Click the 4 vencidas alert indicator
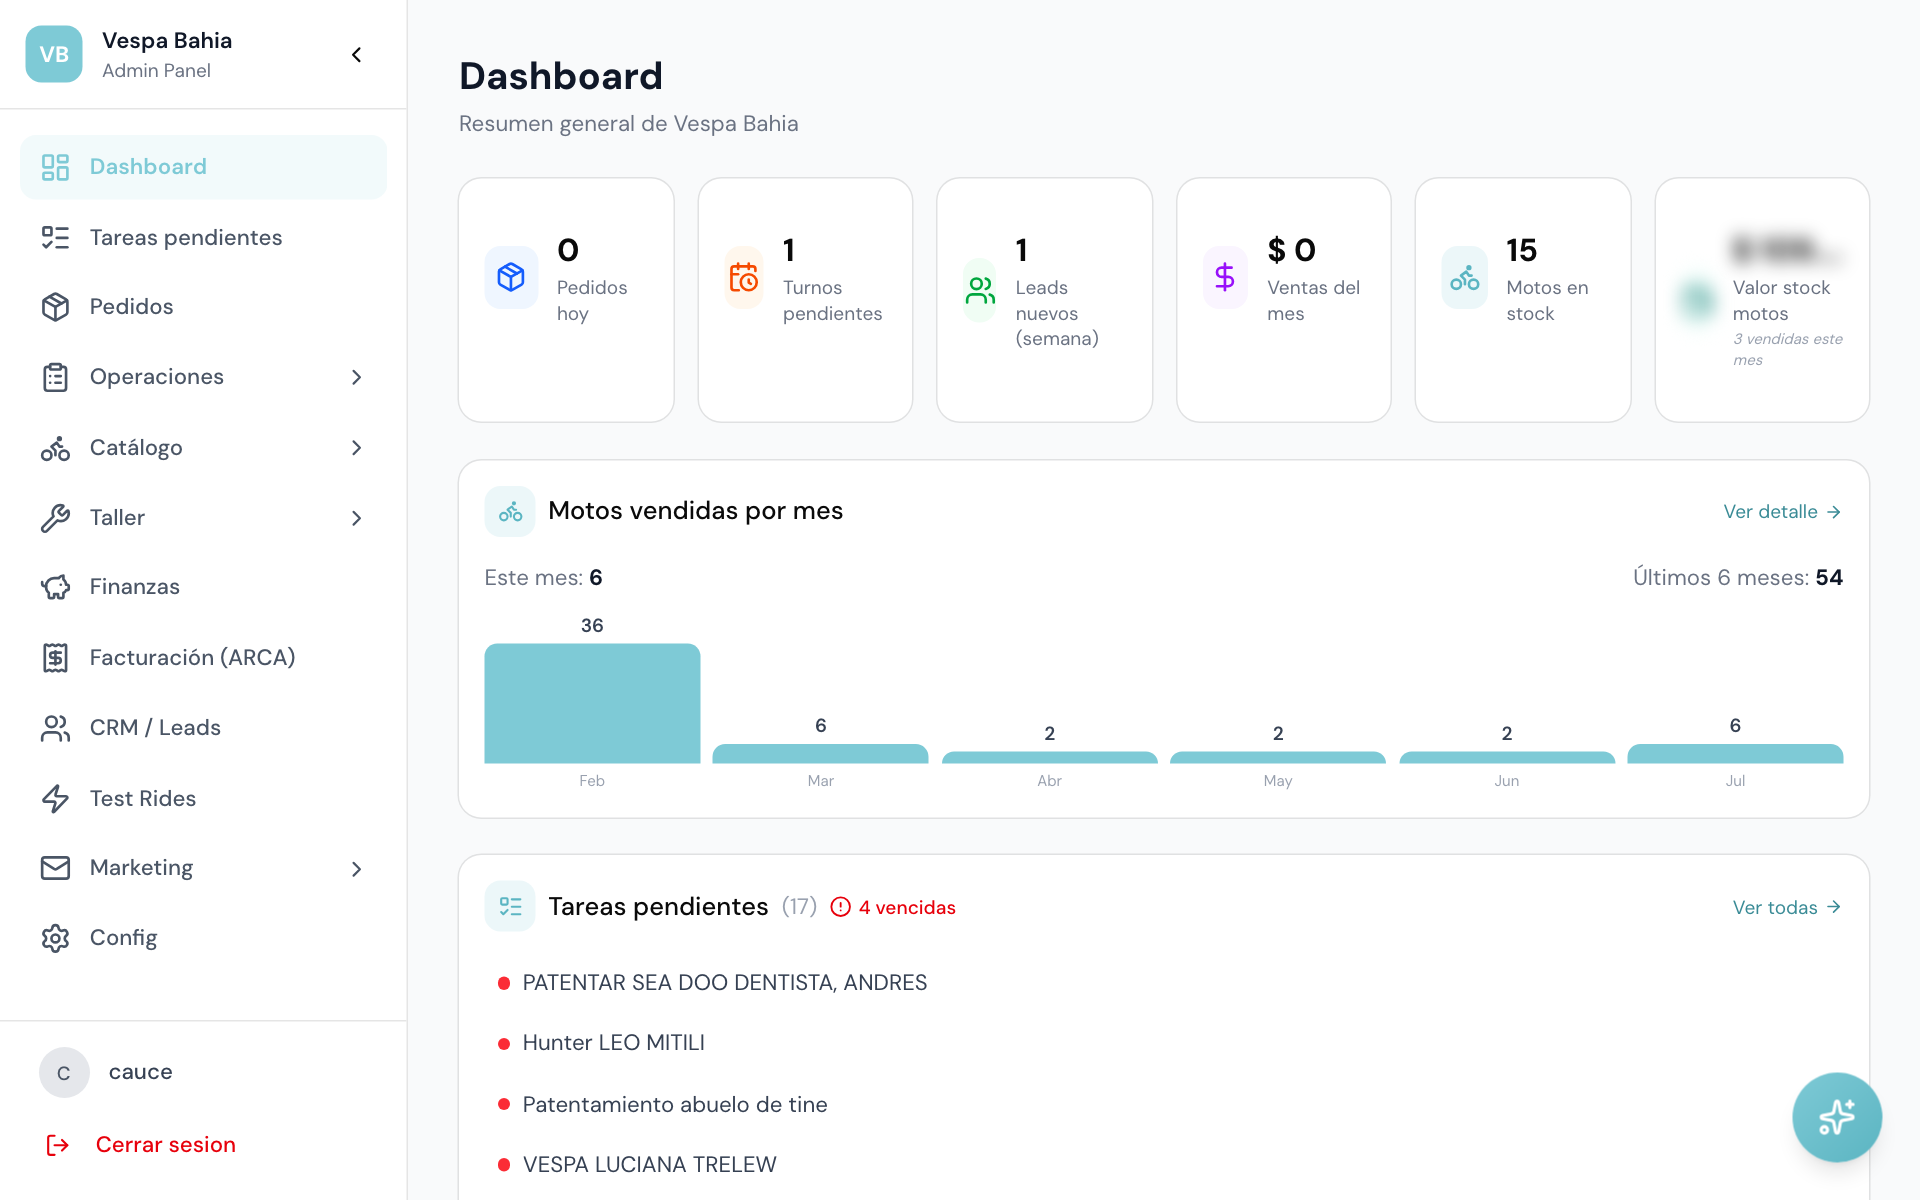This screenshot has height=1200, width=1920. (x=893, y=907)
